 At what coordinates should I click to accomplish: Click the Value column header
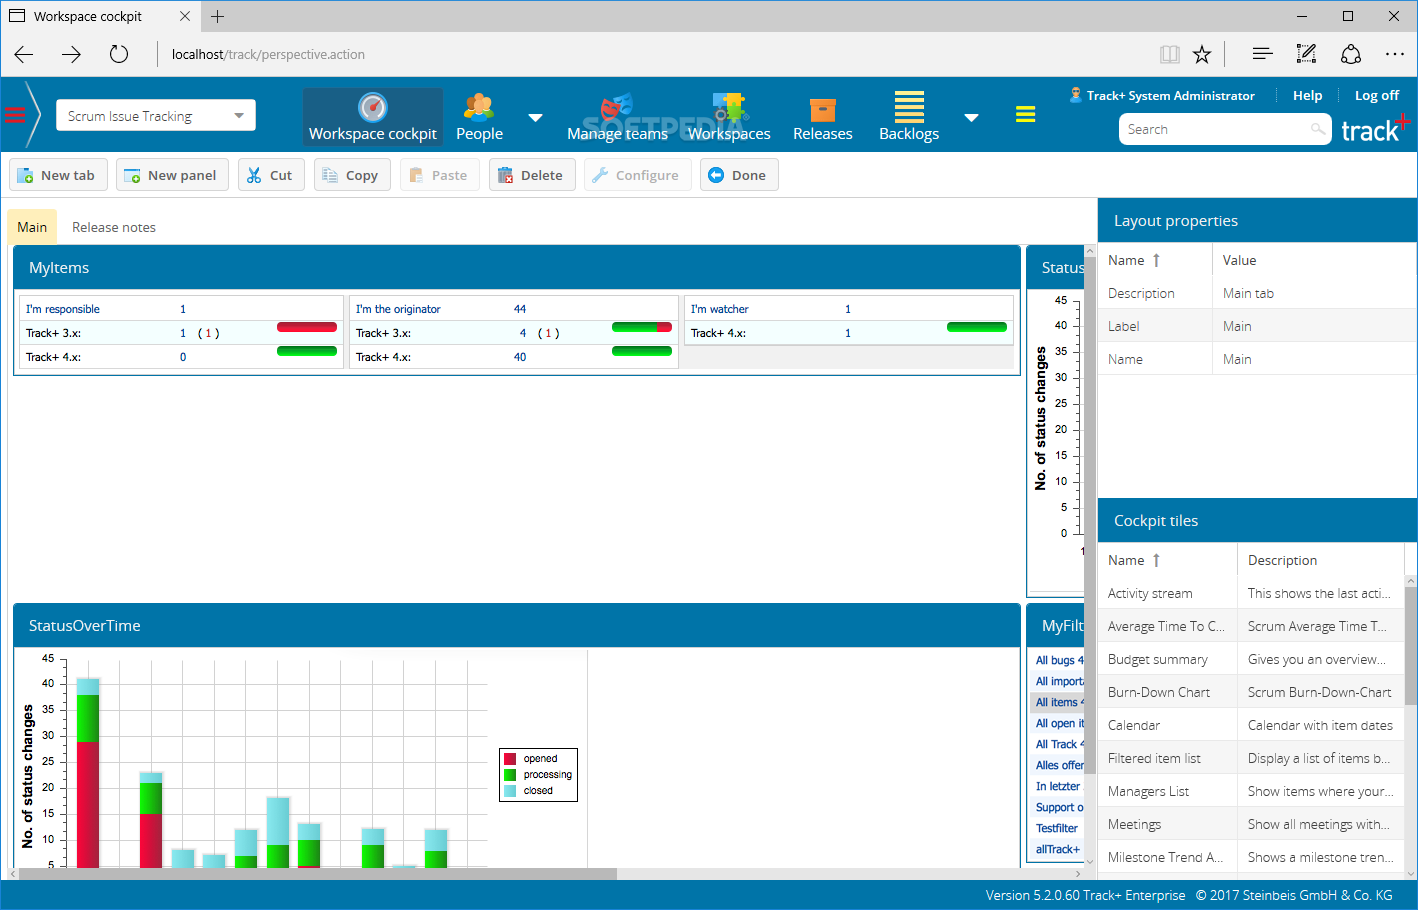(x=1315, y=260)
